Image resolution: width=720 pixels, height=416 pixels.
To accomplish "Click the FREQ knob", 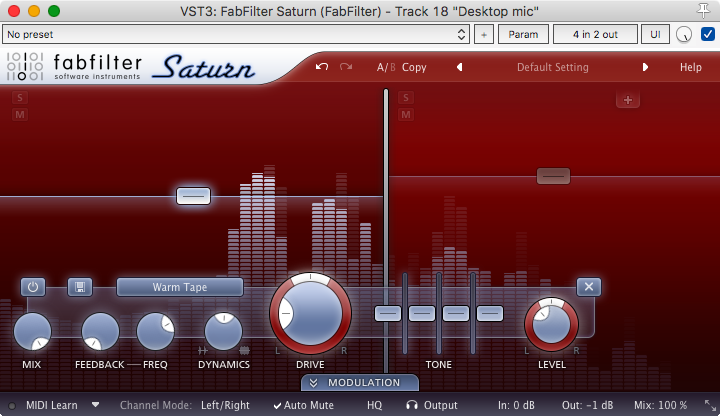I will [x=155, y=332].
